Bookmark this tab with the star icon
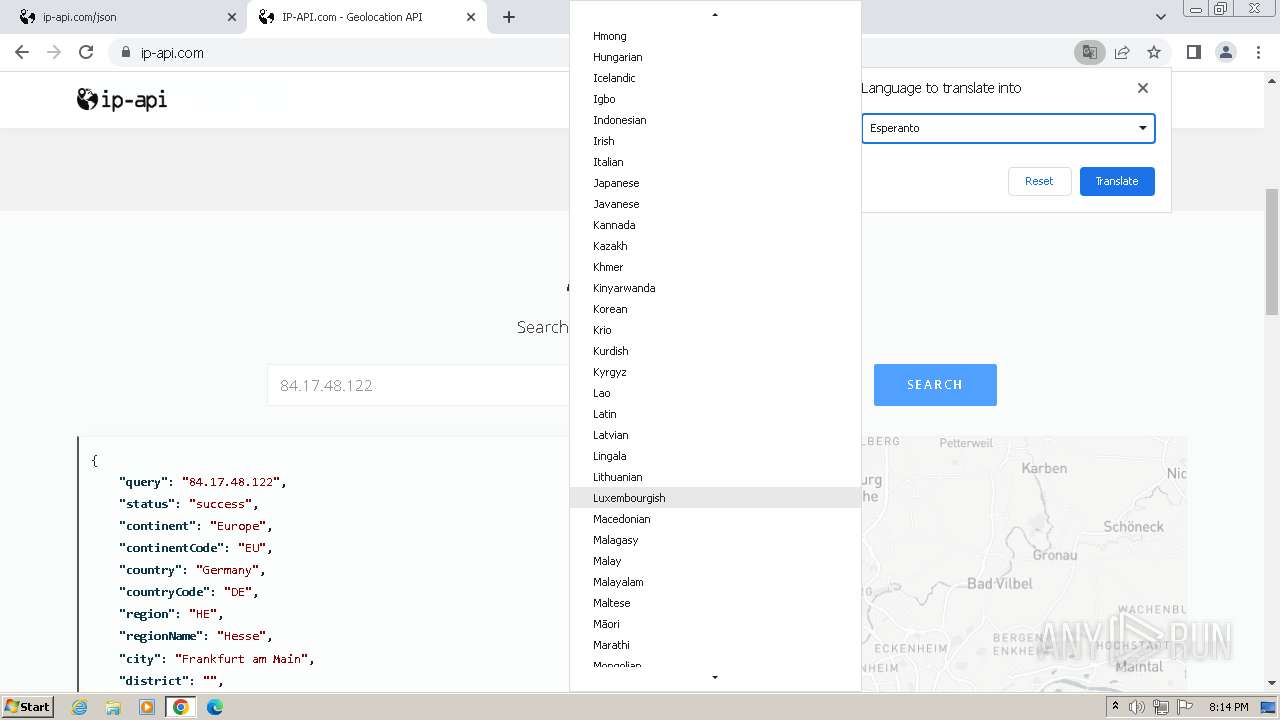This screenshot has height=720, width=1280. coord(1154,53)
